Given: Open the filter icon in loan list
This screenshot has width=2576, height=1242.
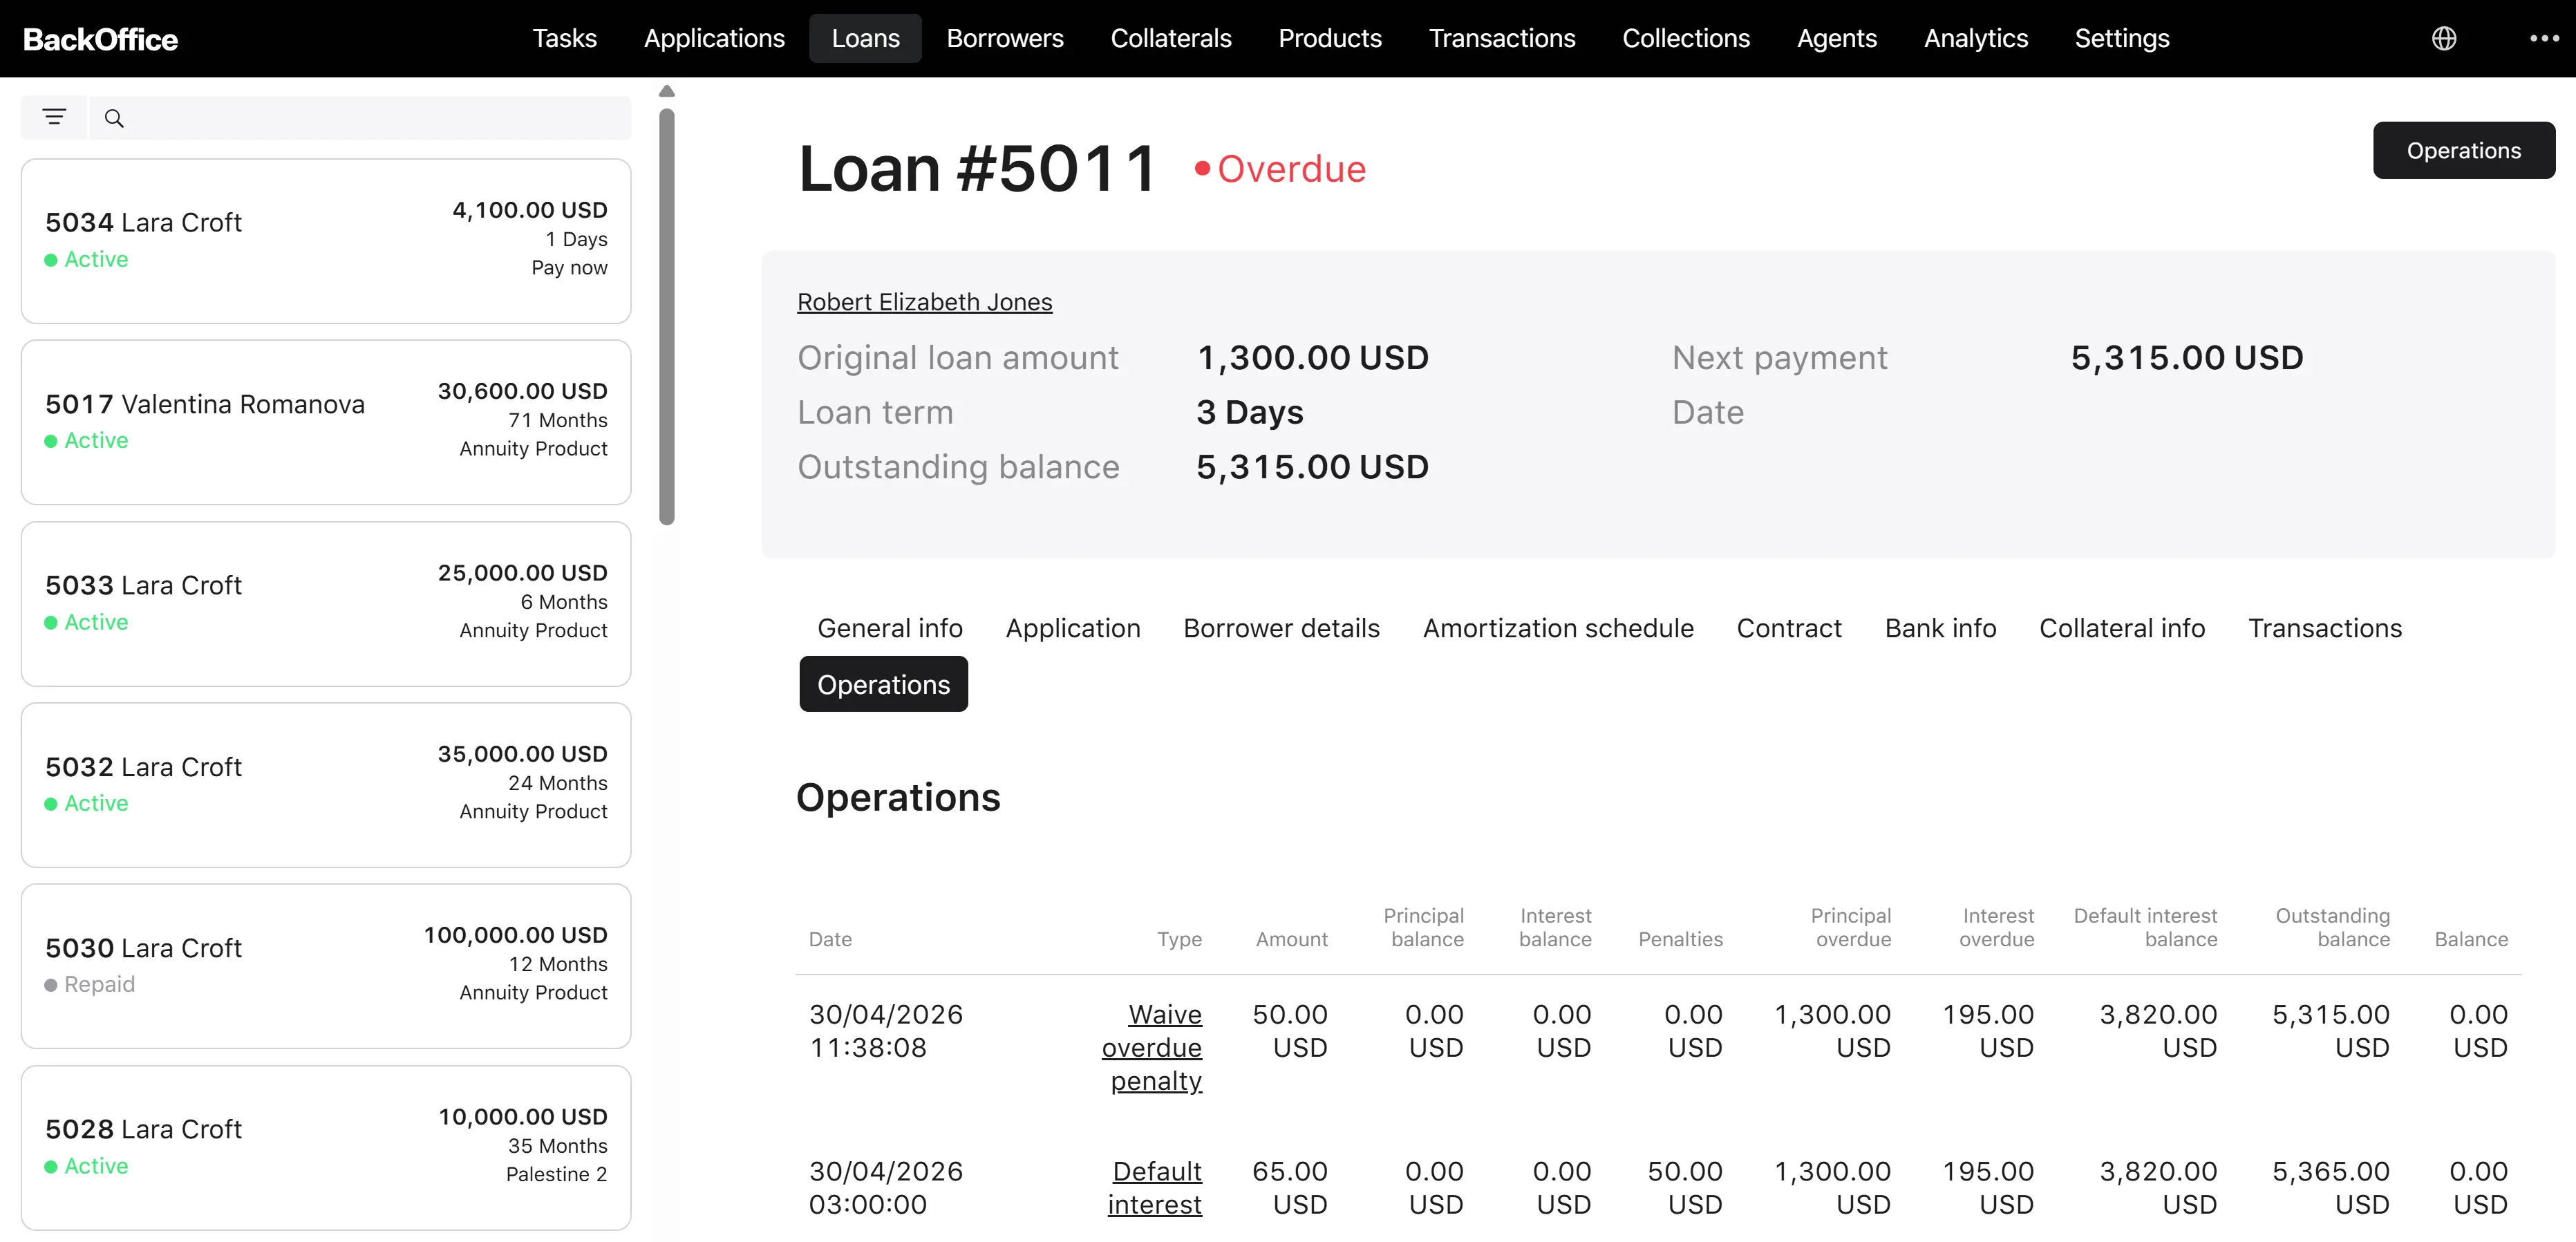Looking at the screenshot, I should [54, 118].
